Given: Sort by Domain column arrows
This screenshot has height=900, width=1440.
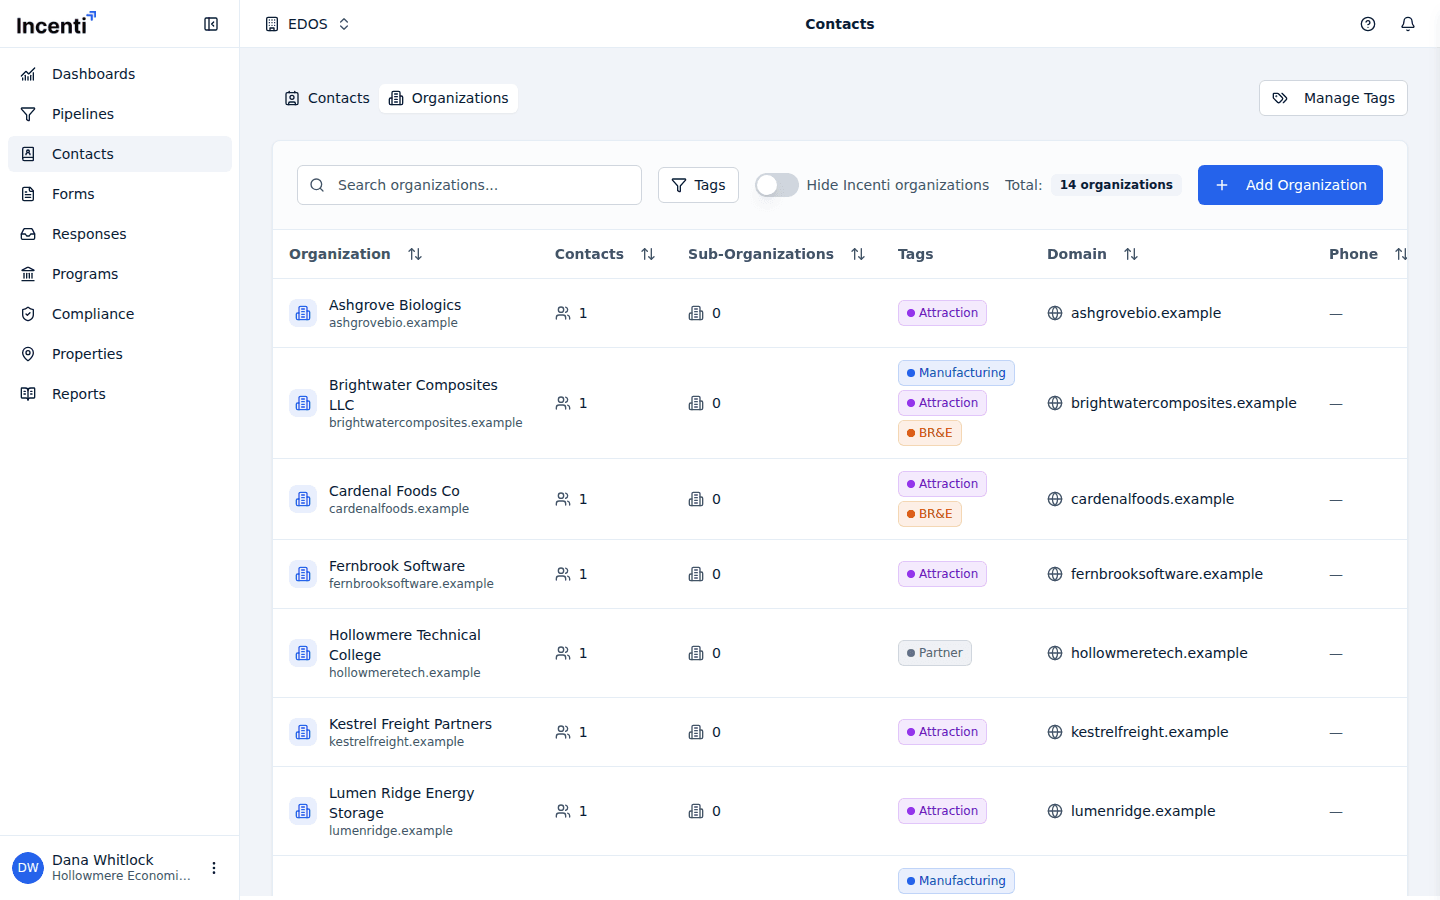Looking at the screenshot, I should tap(1131, 254).
